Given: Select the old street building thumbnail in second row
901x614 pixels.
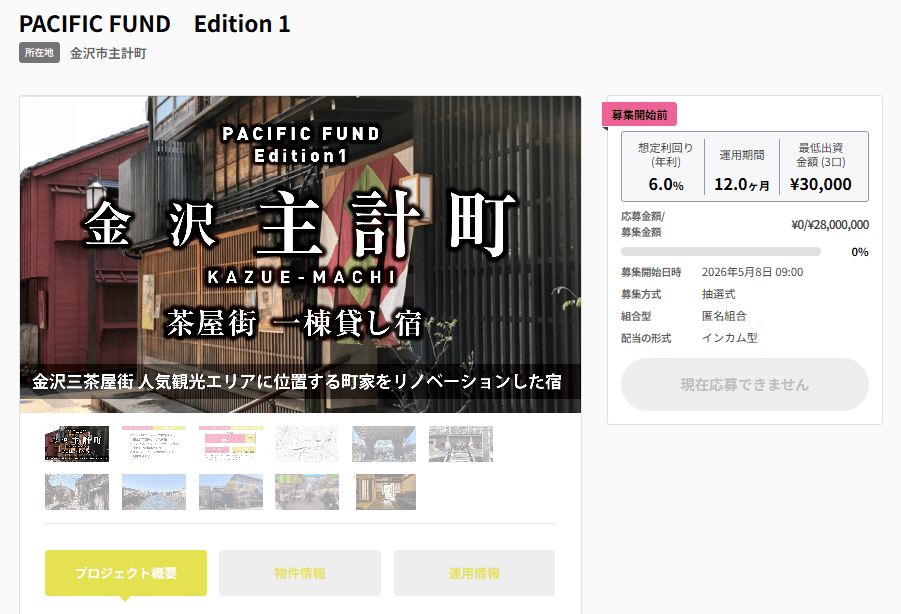Looking at the screenshot, I should pos(77,492).
